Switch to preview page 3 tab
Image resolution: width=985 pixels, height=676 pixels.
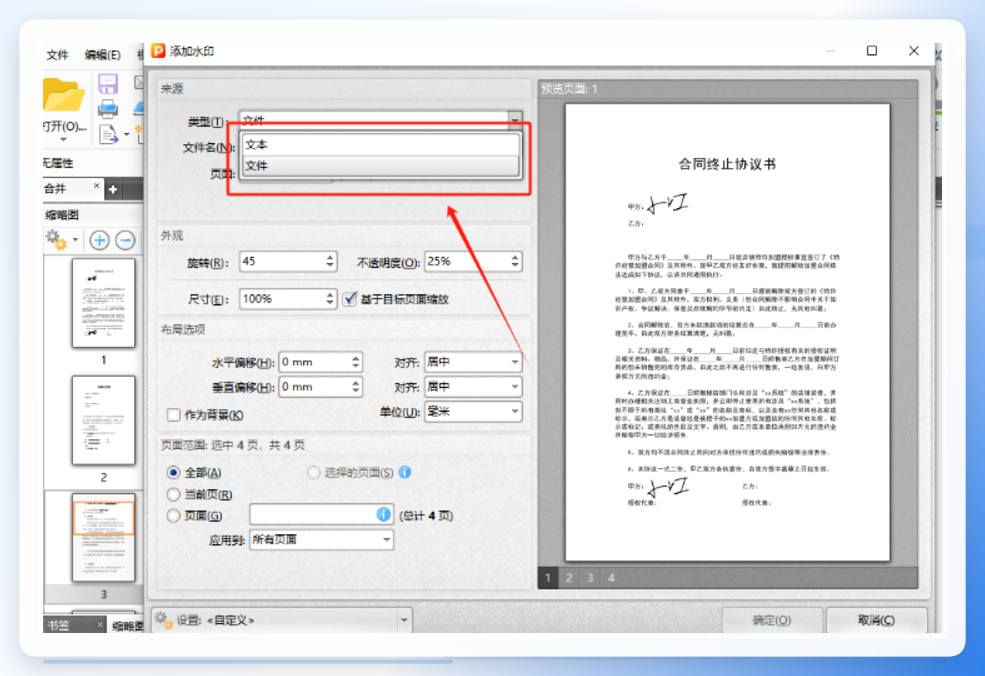(590, 578)
